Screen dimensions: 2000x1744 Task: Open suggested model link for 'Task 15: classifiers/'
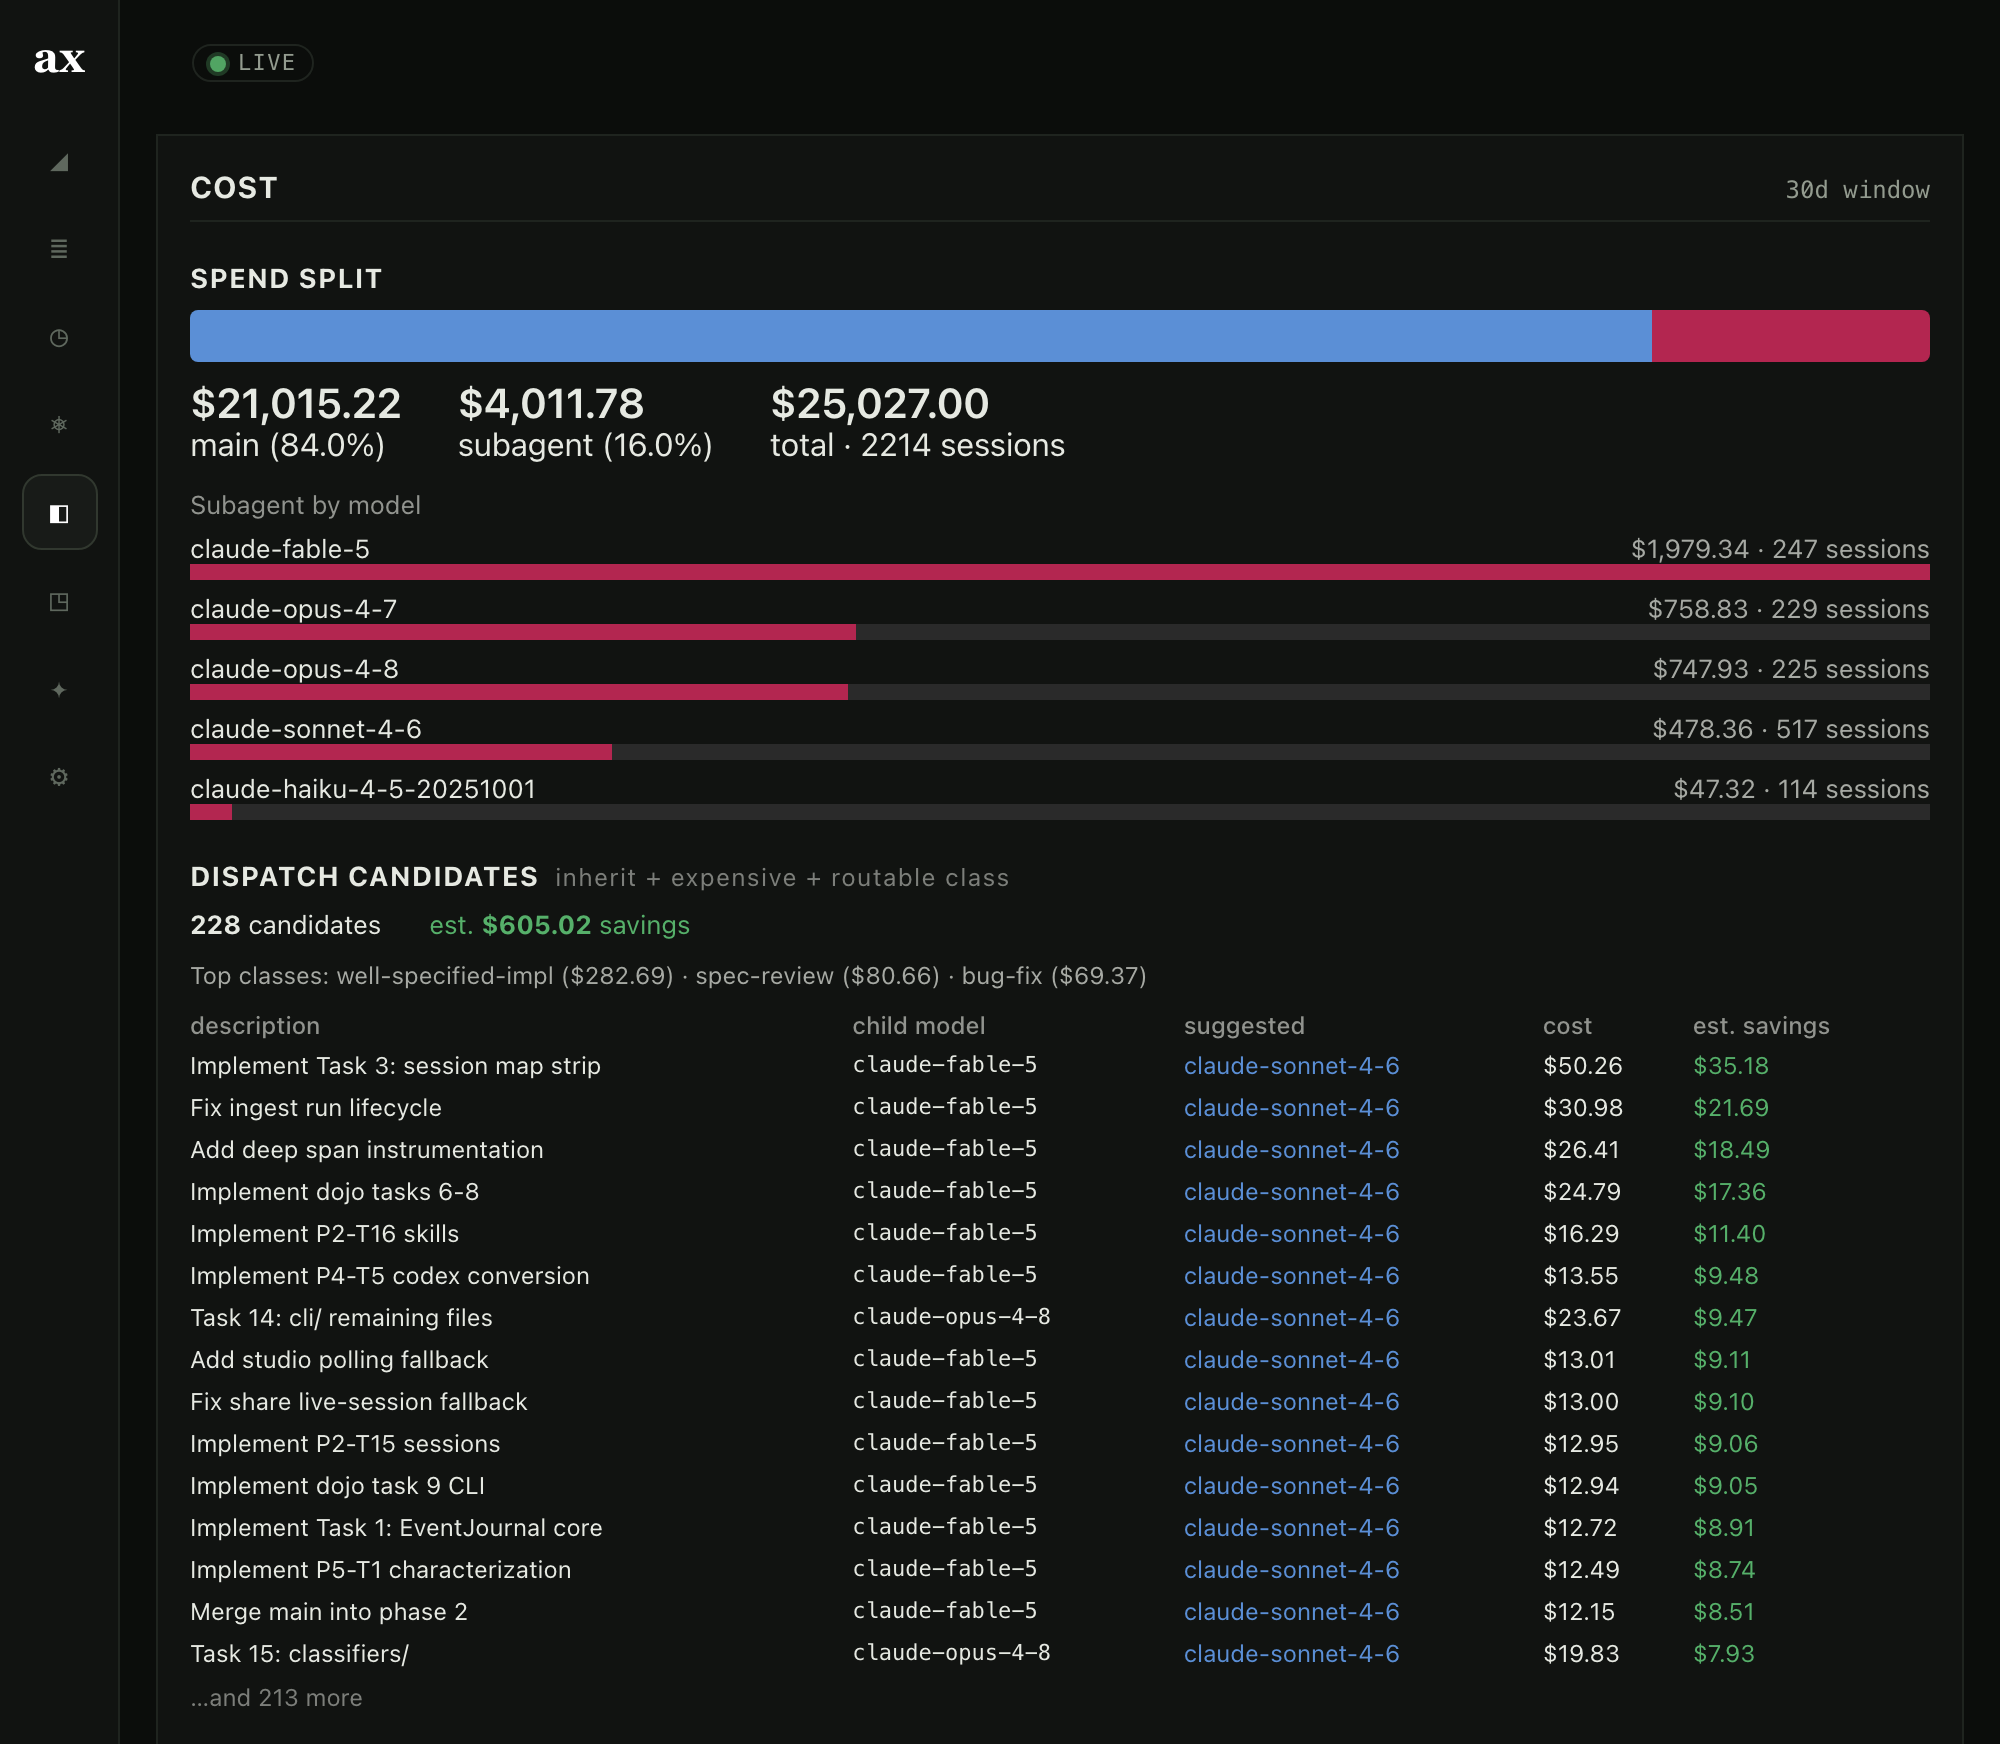(1291, 1654)
